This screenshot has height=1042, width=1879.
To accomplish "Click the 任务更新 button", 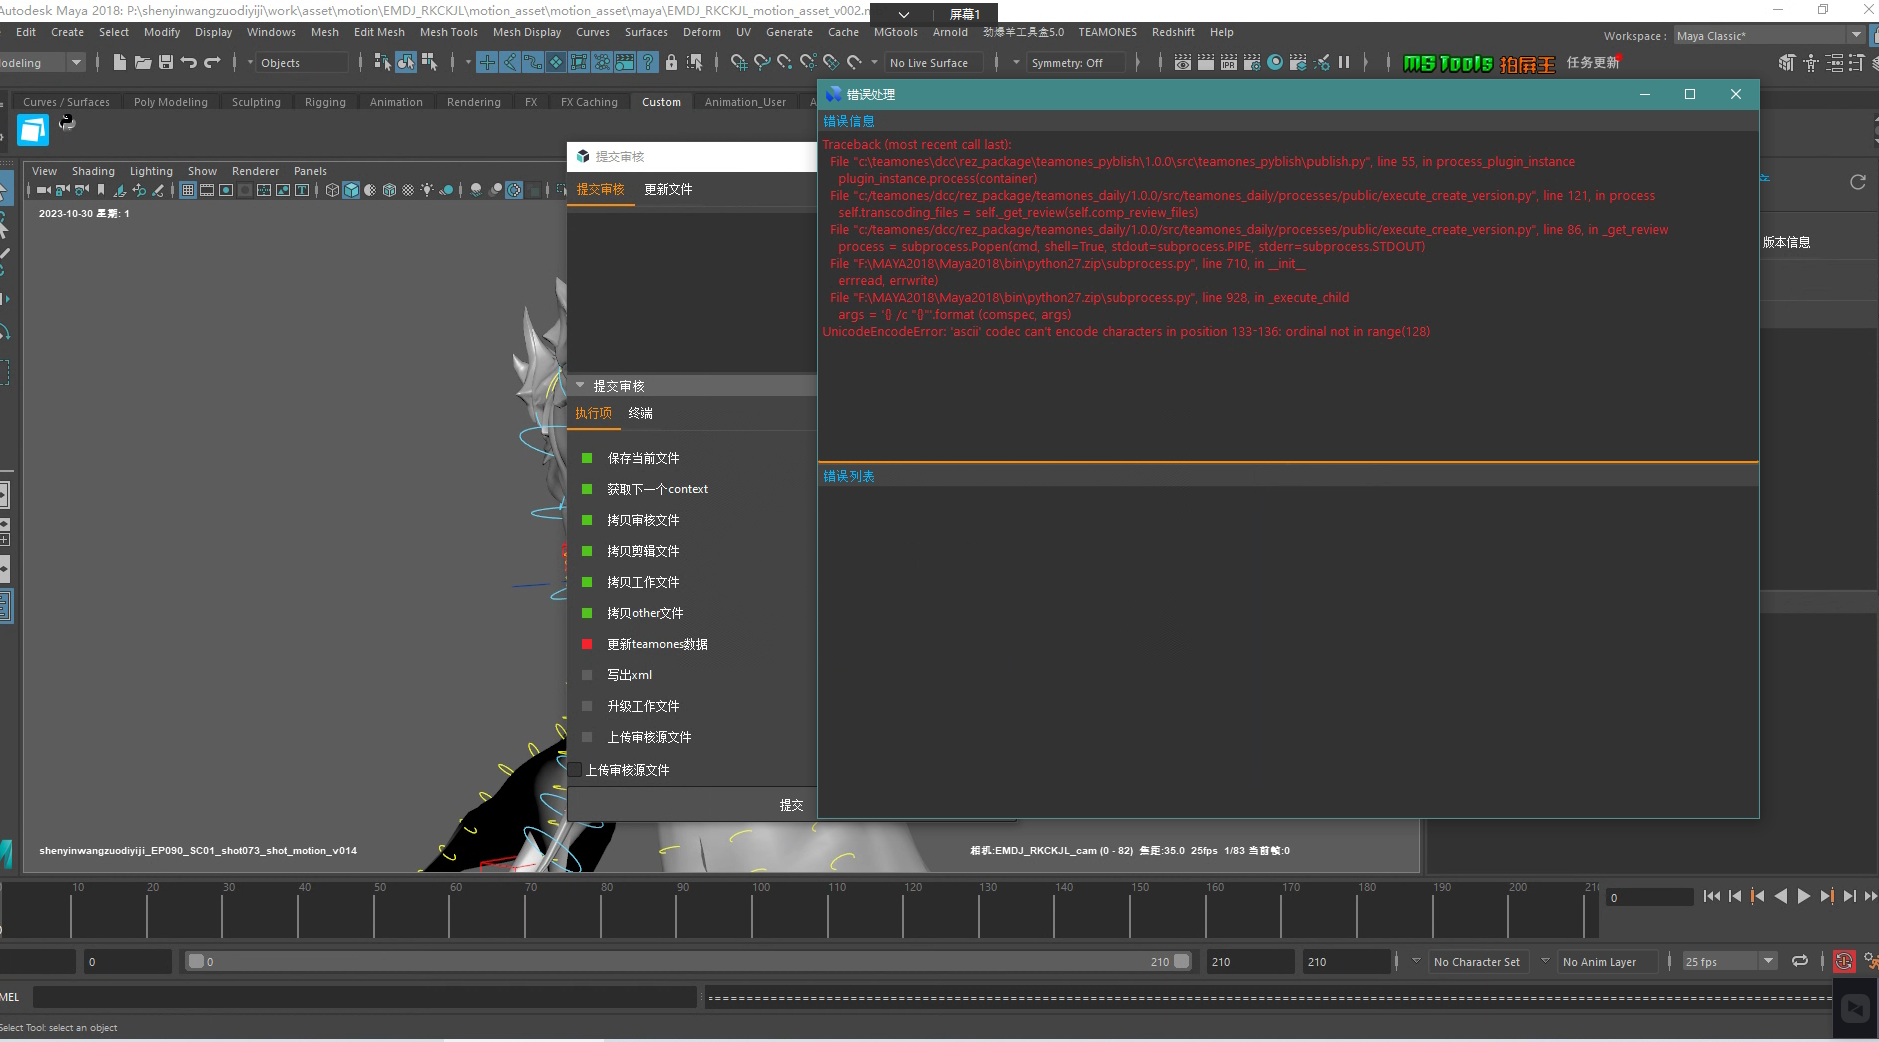I will pyautogui.click(x=1592, y=62).
